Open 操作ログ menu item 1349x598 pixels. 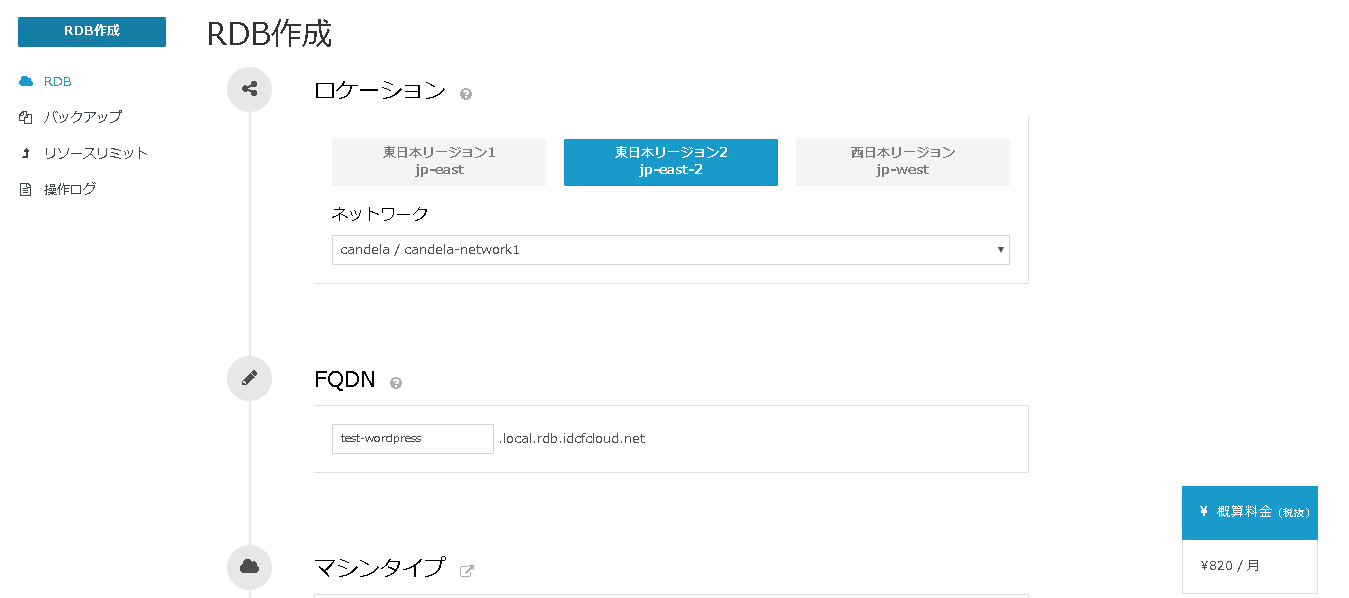(x=70, y=189)
